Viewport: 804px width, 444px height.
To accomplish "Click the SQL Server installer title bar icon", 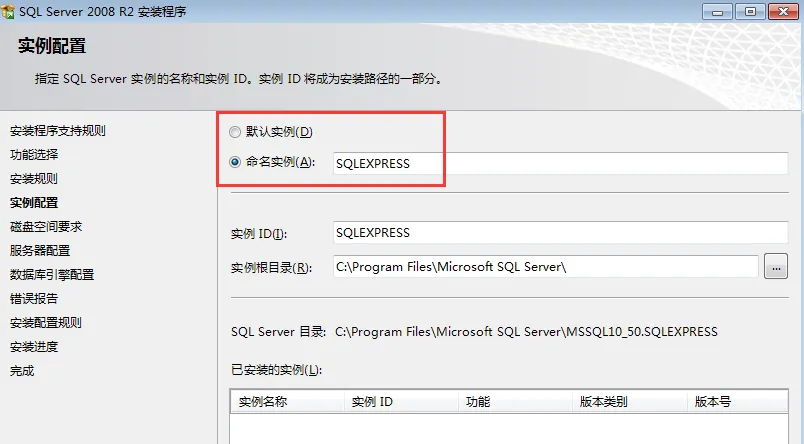I will (8, 11).
